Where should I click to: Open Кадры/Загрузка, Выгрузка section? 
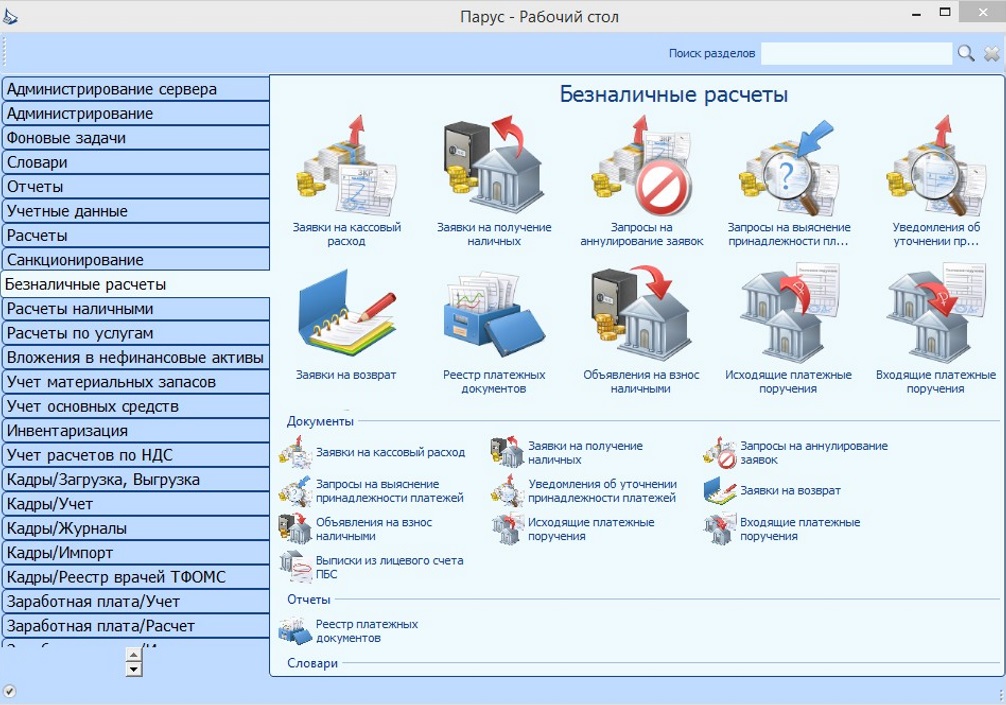click(135, 479)
